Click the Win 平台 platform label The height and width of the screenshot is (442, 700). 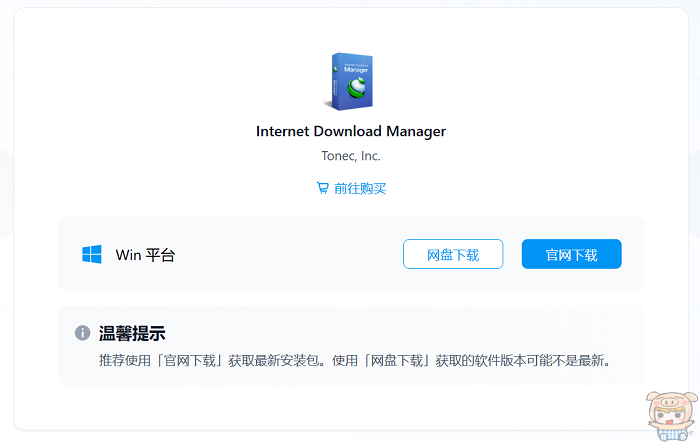[145, 255]
